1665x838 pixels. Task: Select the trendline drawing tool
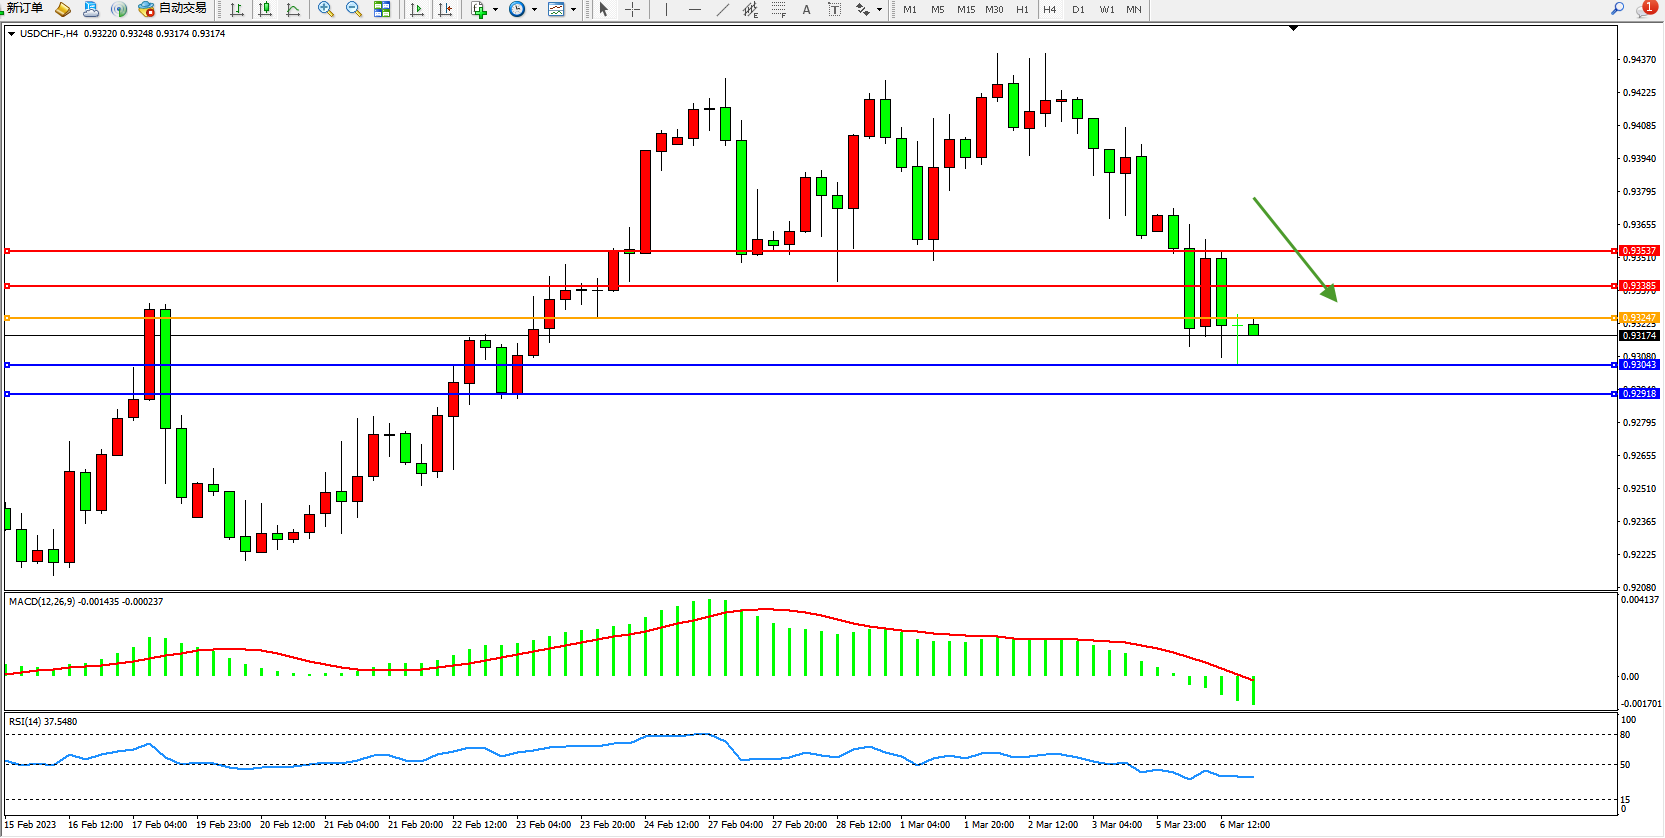[x=723, y=9]
